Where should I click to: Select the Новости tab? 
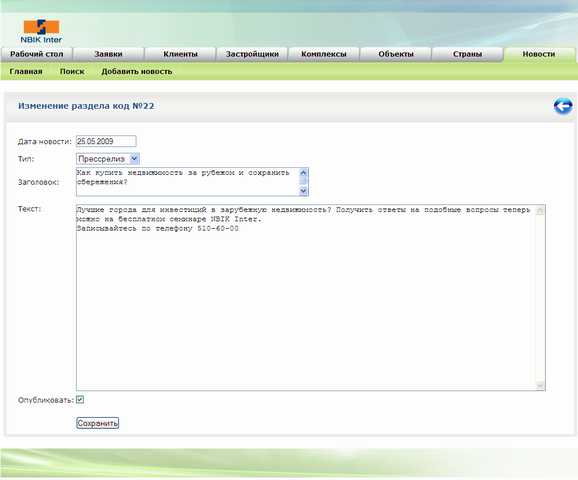tap(539, 54)
